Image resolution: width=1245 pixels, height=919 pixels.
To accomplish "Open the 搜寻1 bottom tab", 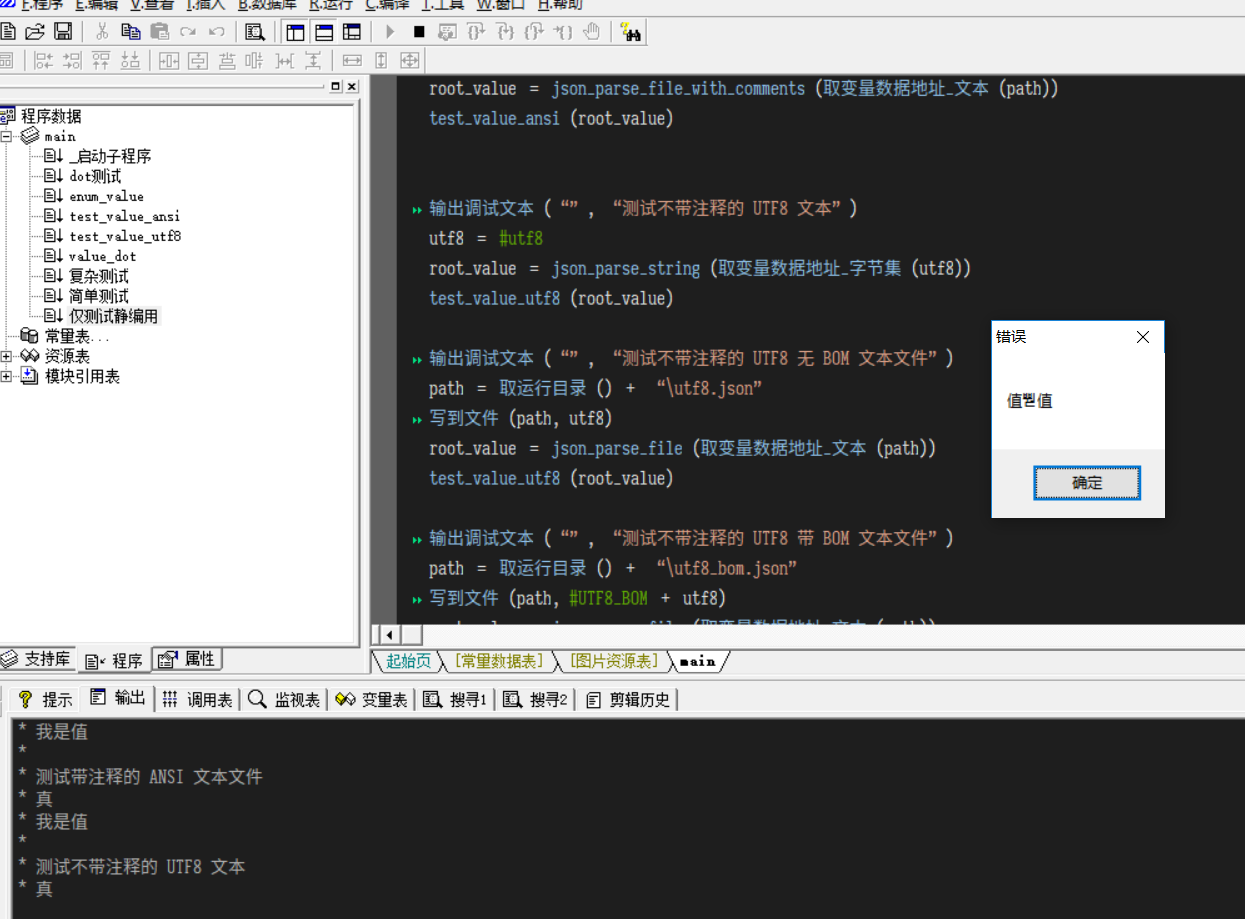I will point(455,699).
